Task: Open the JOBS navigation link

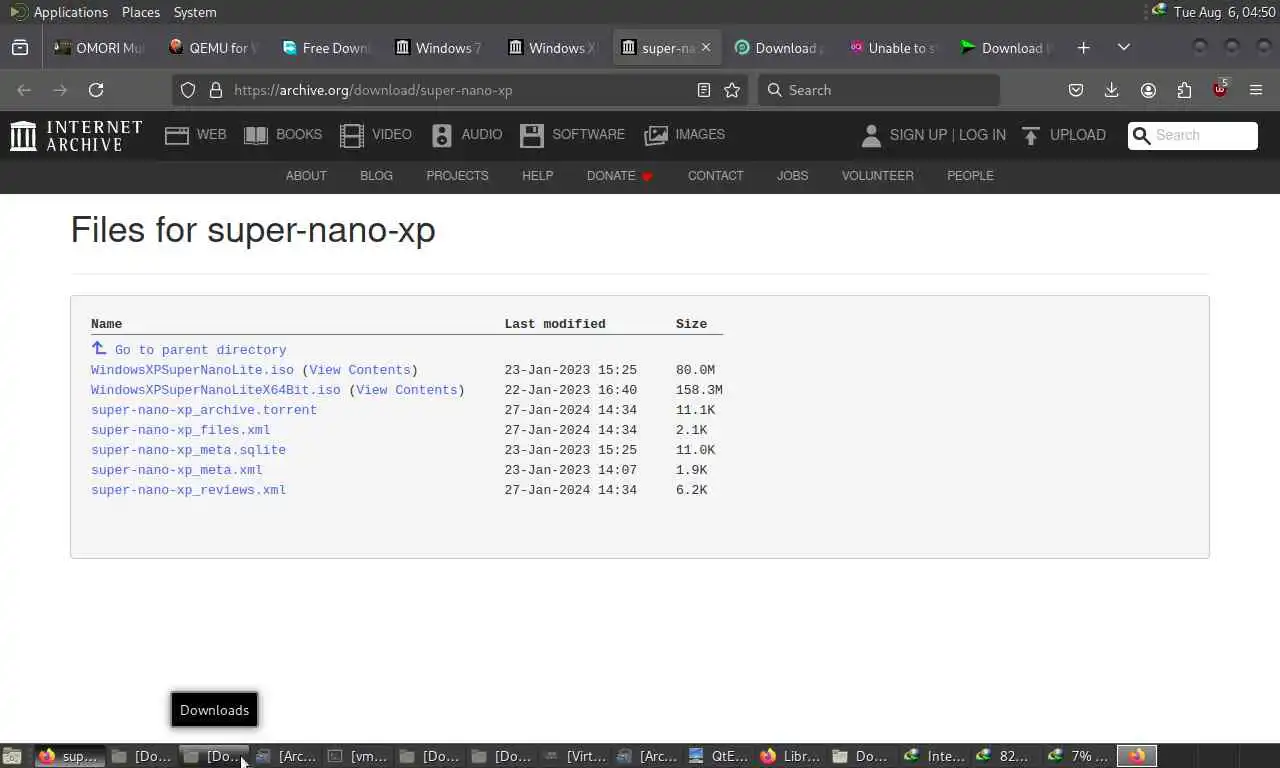Action: pyautogui.click(x=792, y=176)
